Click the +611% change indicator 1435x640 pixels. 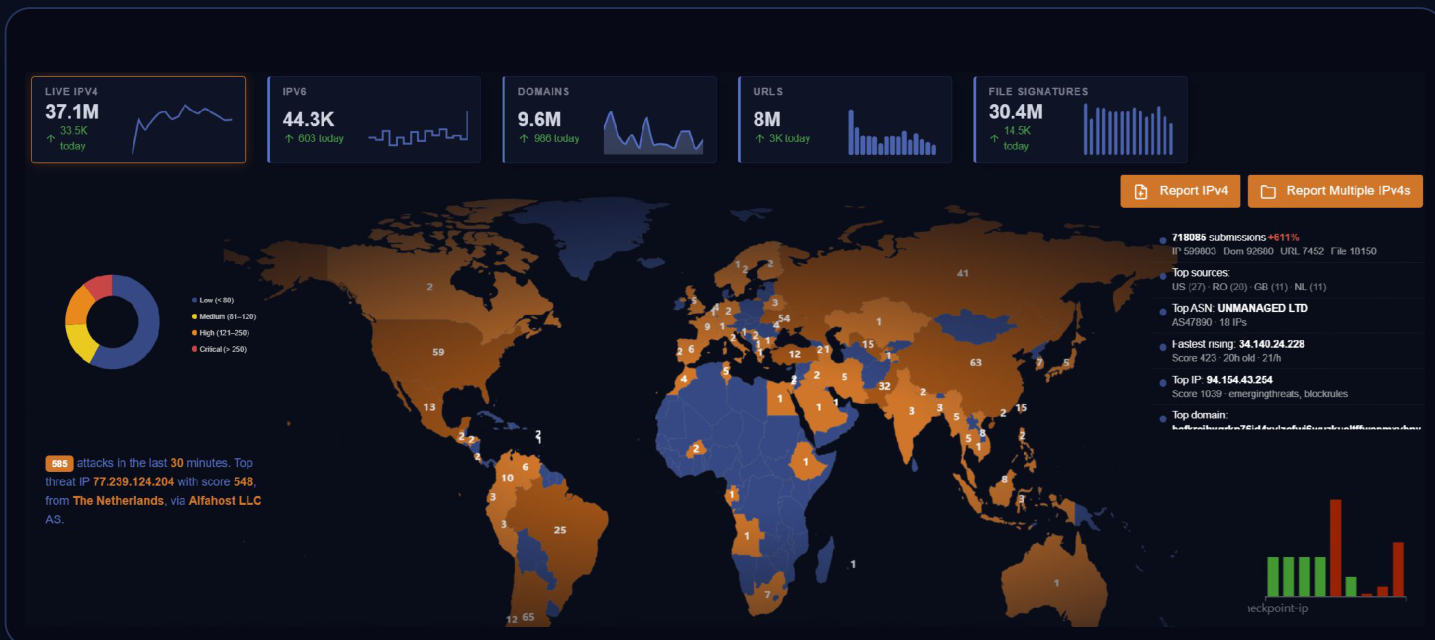click(1284, 237)
